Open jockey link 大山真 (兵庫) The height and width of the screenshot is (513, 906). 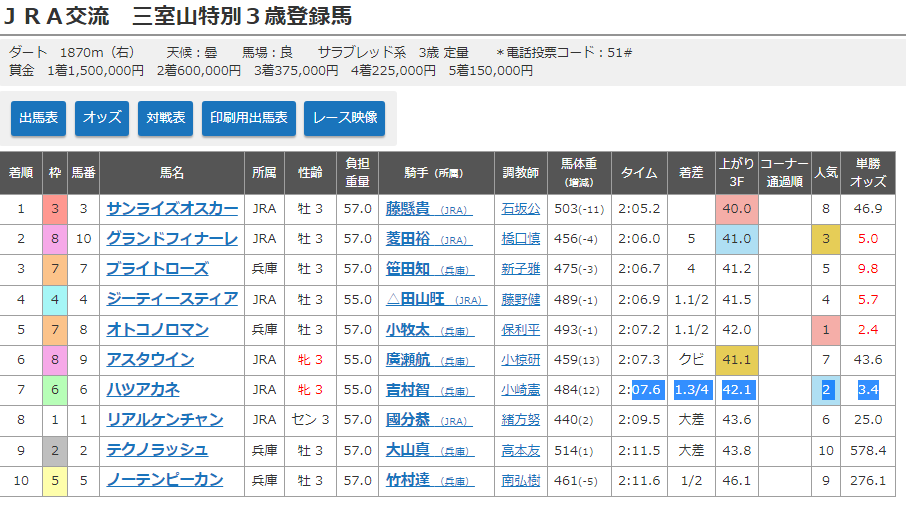pyautogui.click(x=430, y=450)
